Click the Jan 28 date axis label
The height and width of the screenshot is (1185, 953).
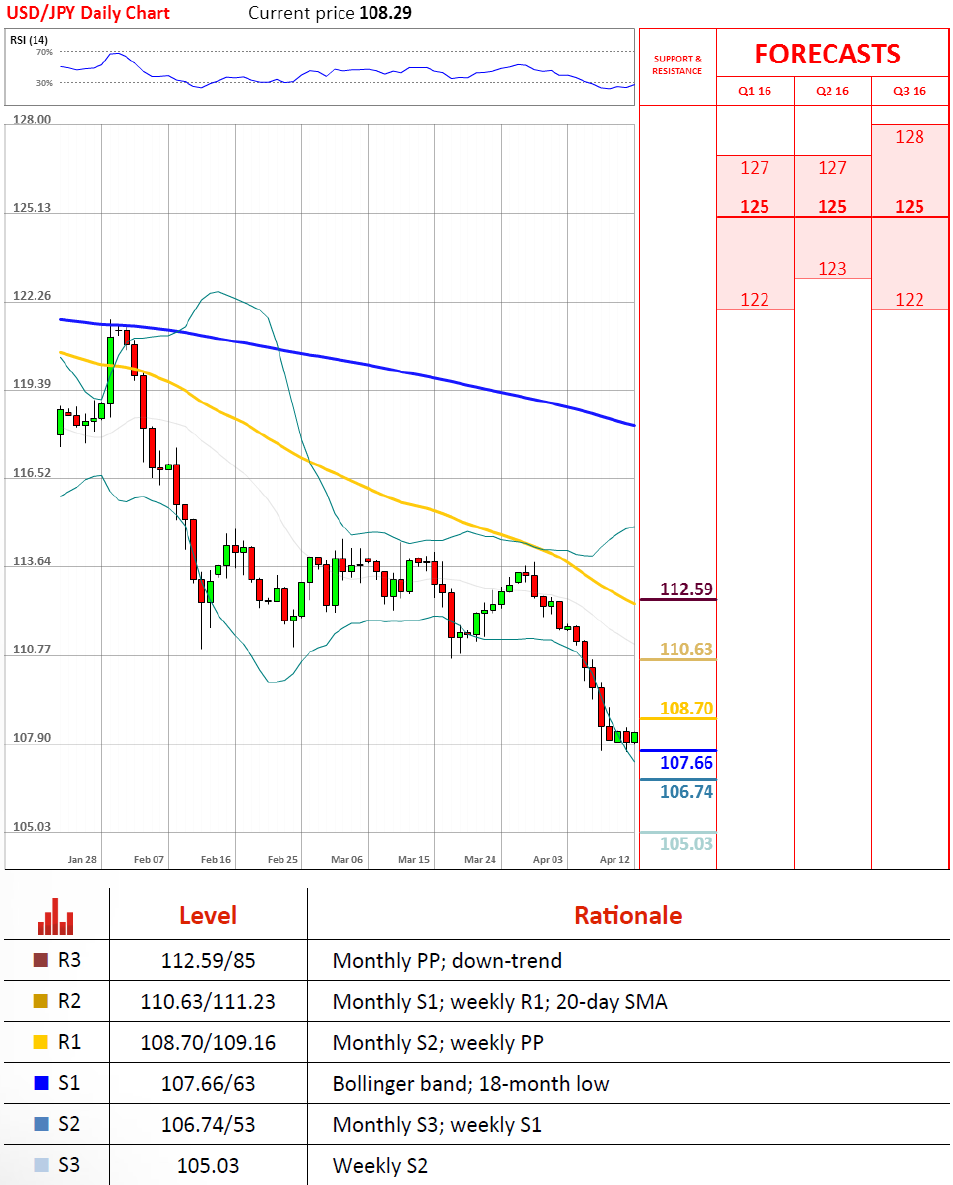pyautogui.click(x=82, y=859)
